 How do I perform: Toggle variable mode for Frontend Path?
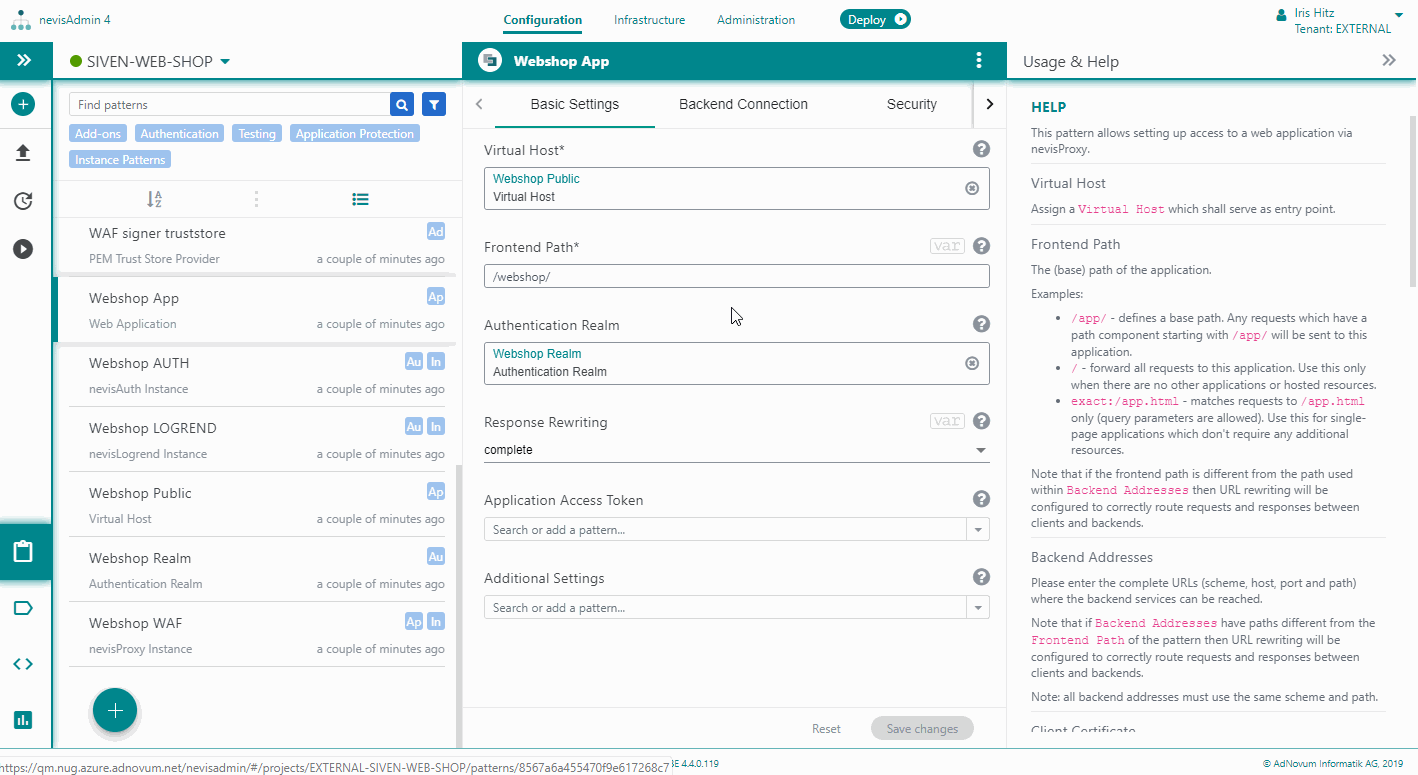tap(947, 246)
